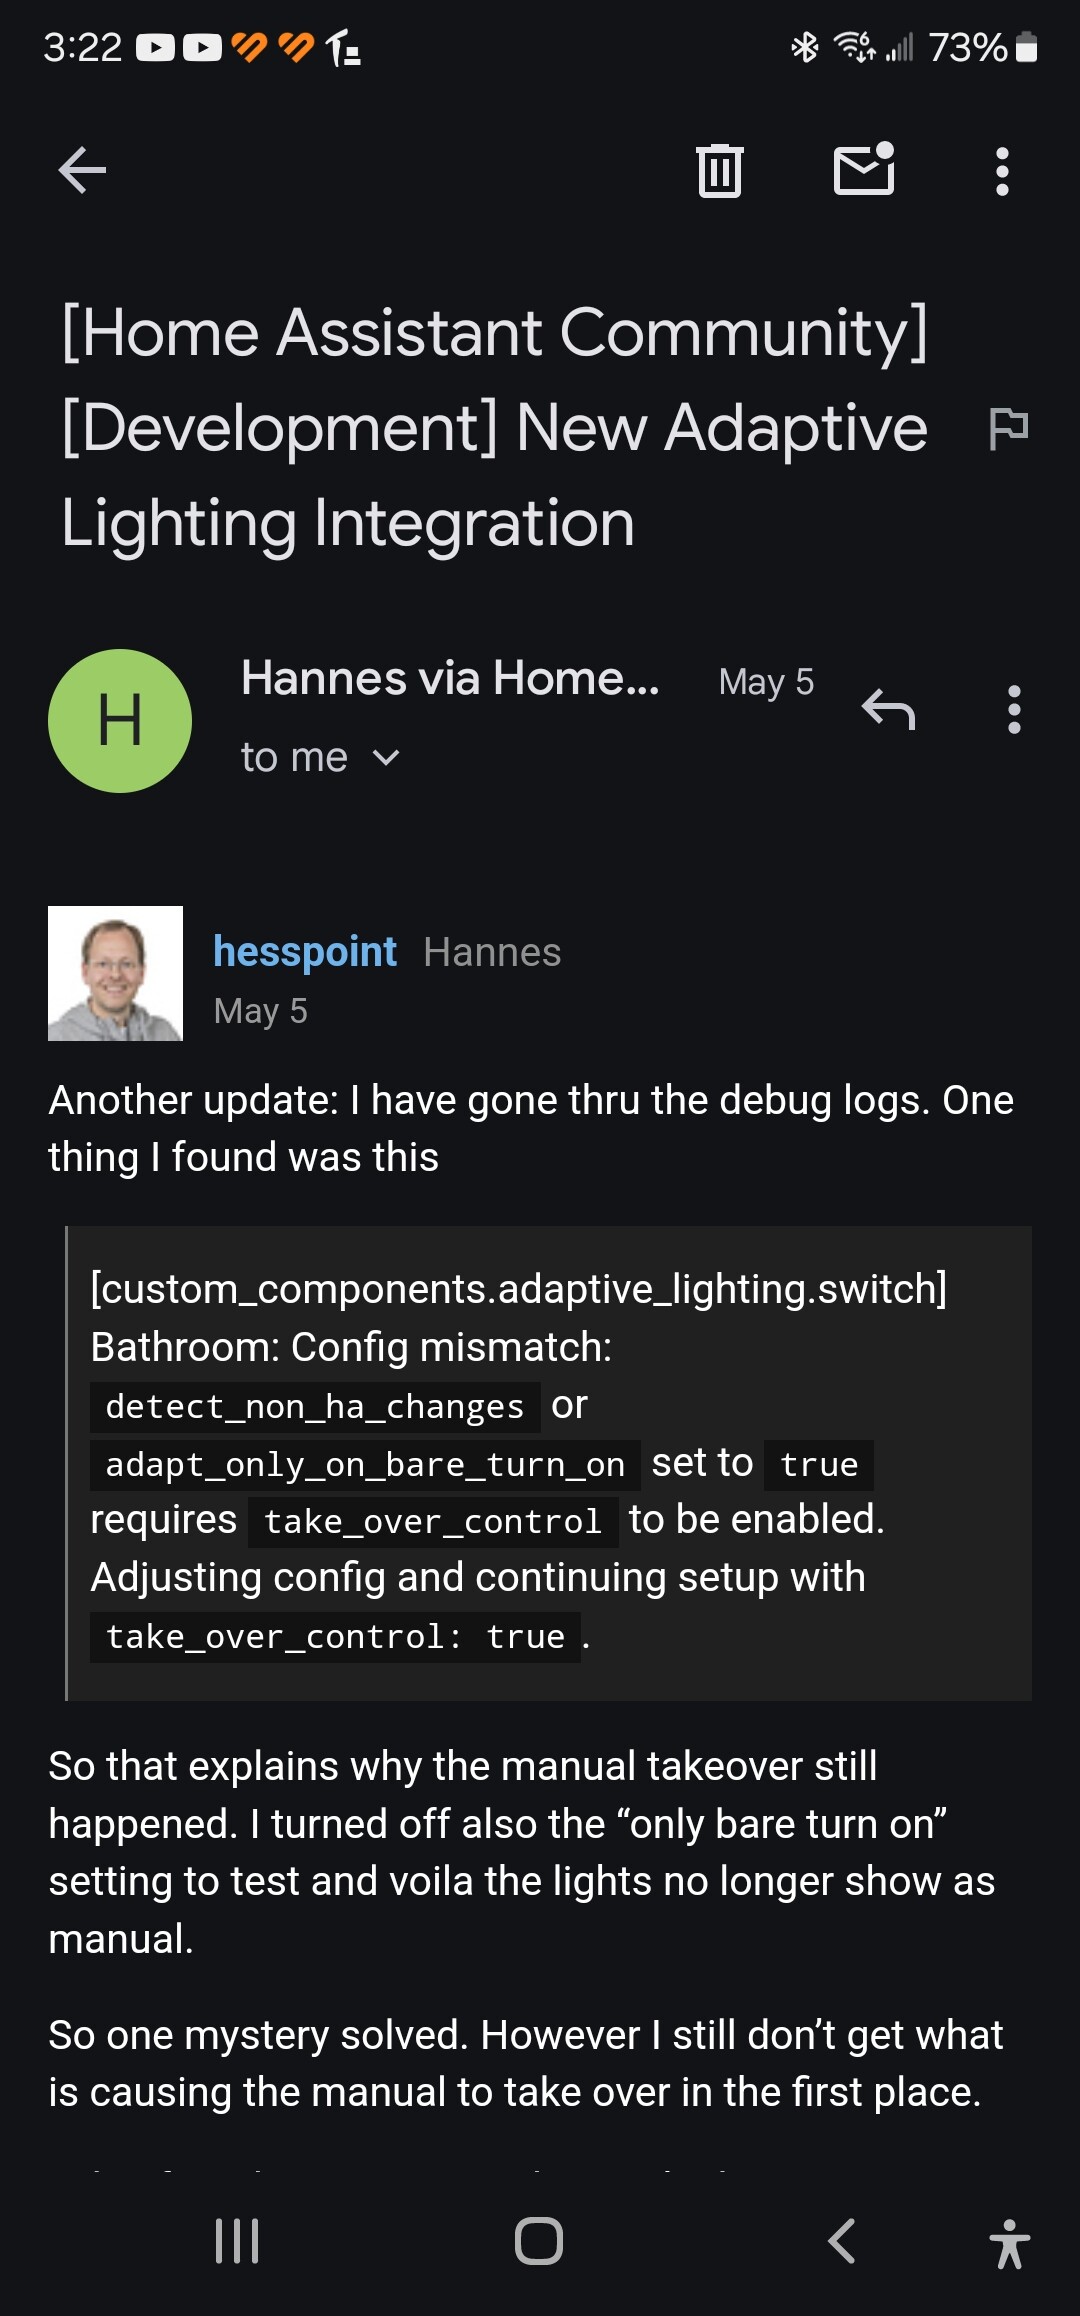Open the hesspoint username link
1080x2316 pixels.
coord(305,952)
